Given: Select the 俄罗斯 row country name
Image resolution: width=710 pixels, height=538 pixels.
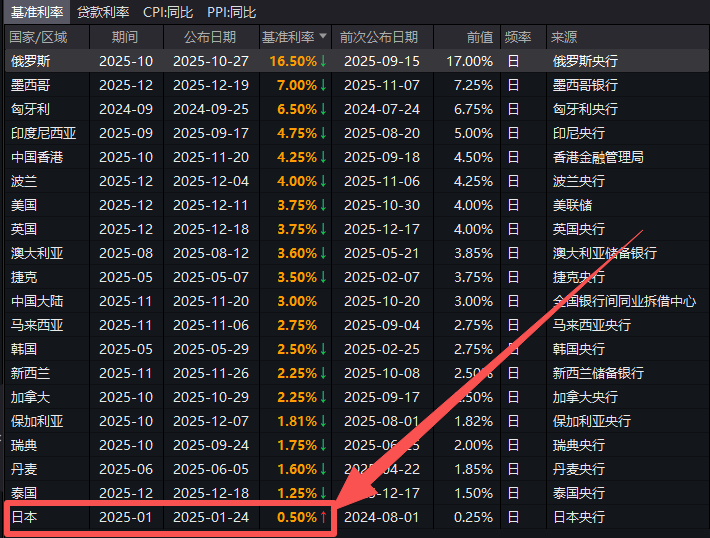Looking at the screenshot, I should click(x=30, y=61).
